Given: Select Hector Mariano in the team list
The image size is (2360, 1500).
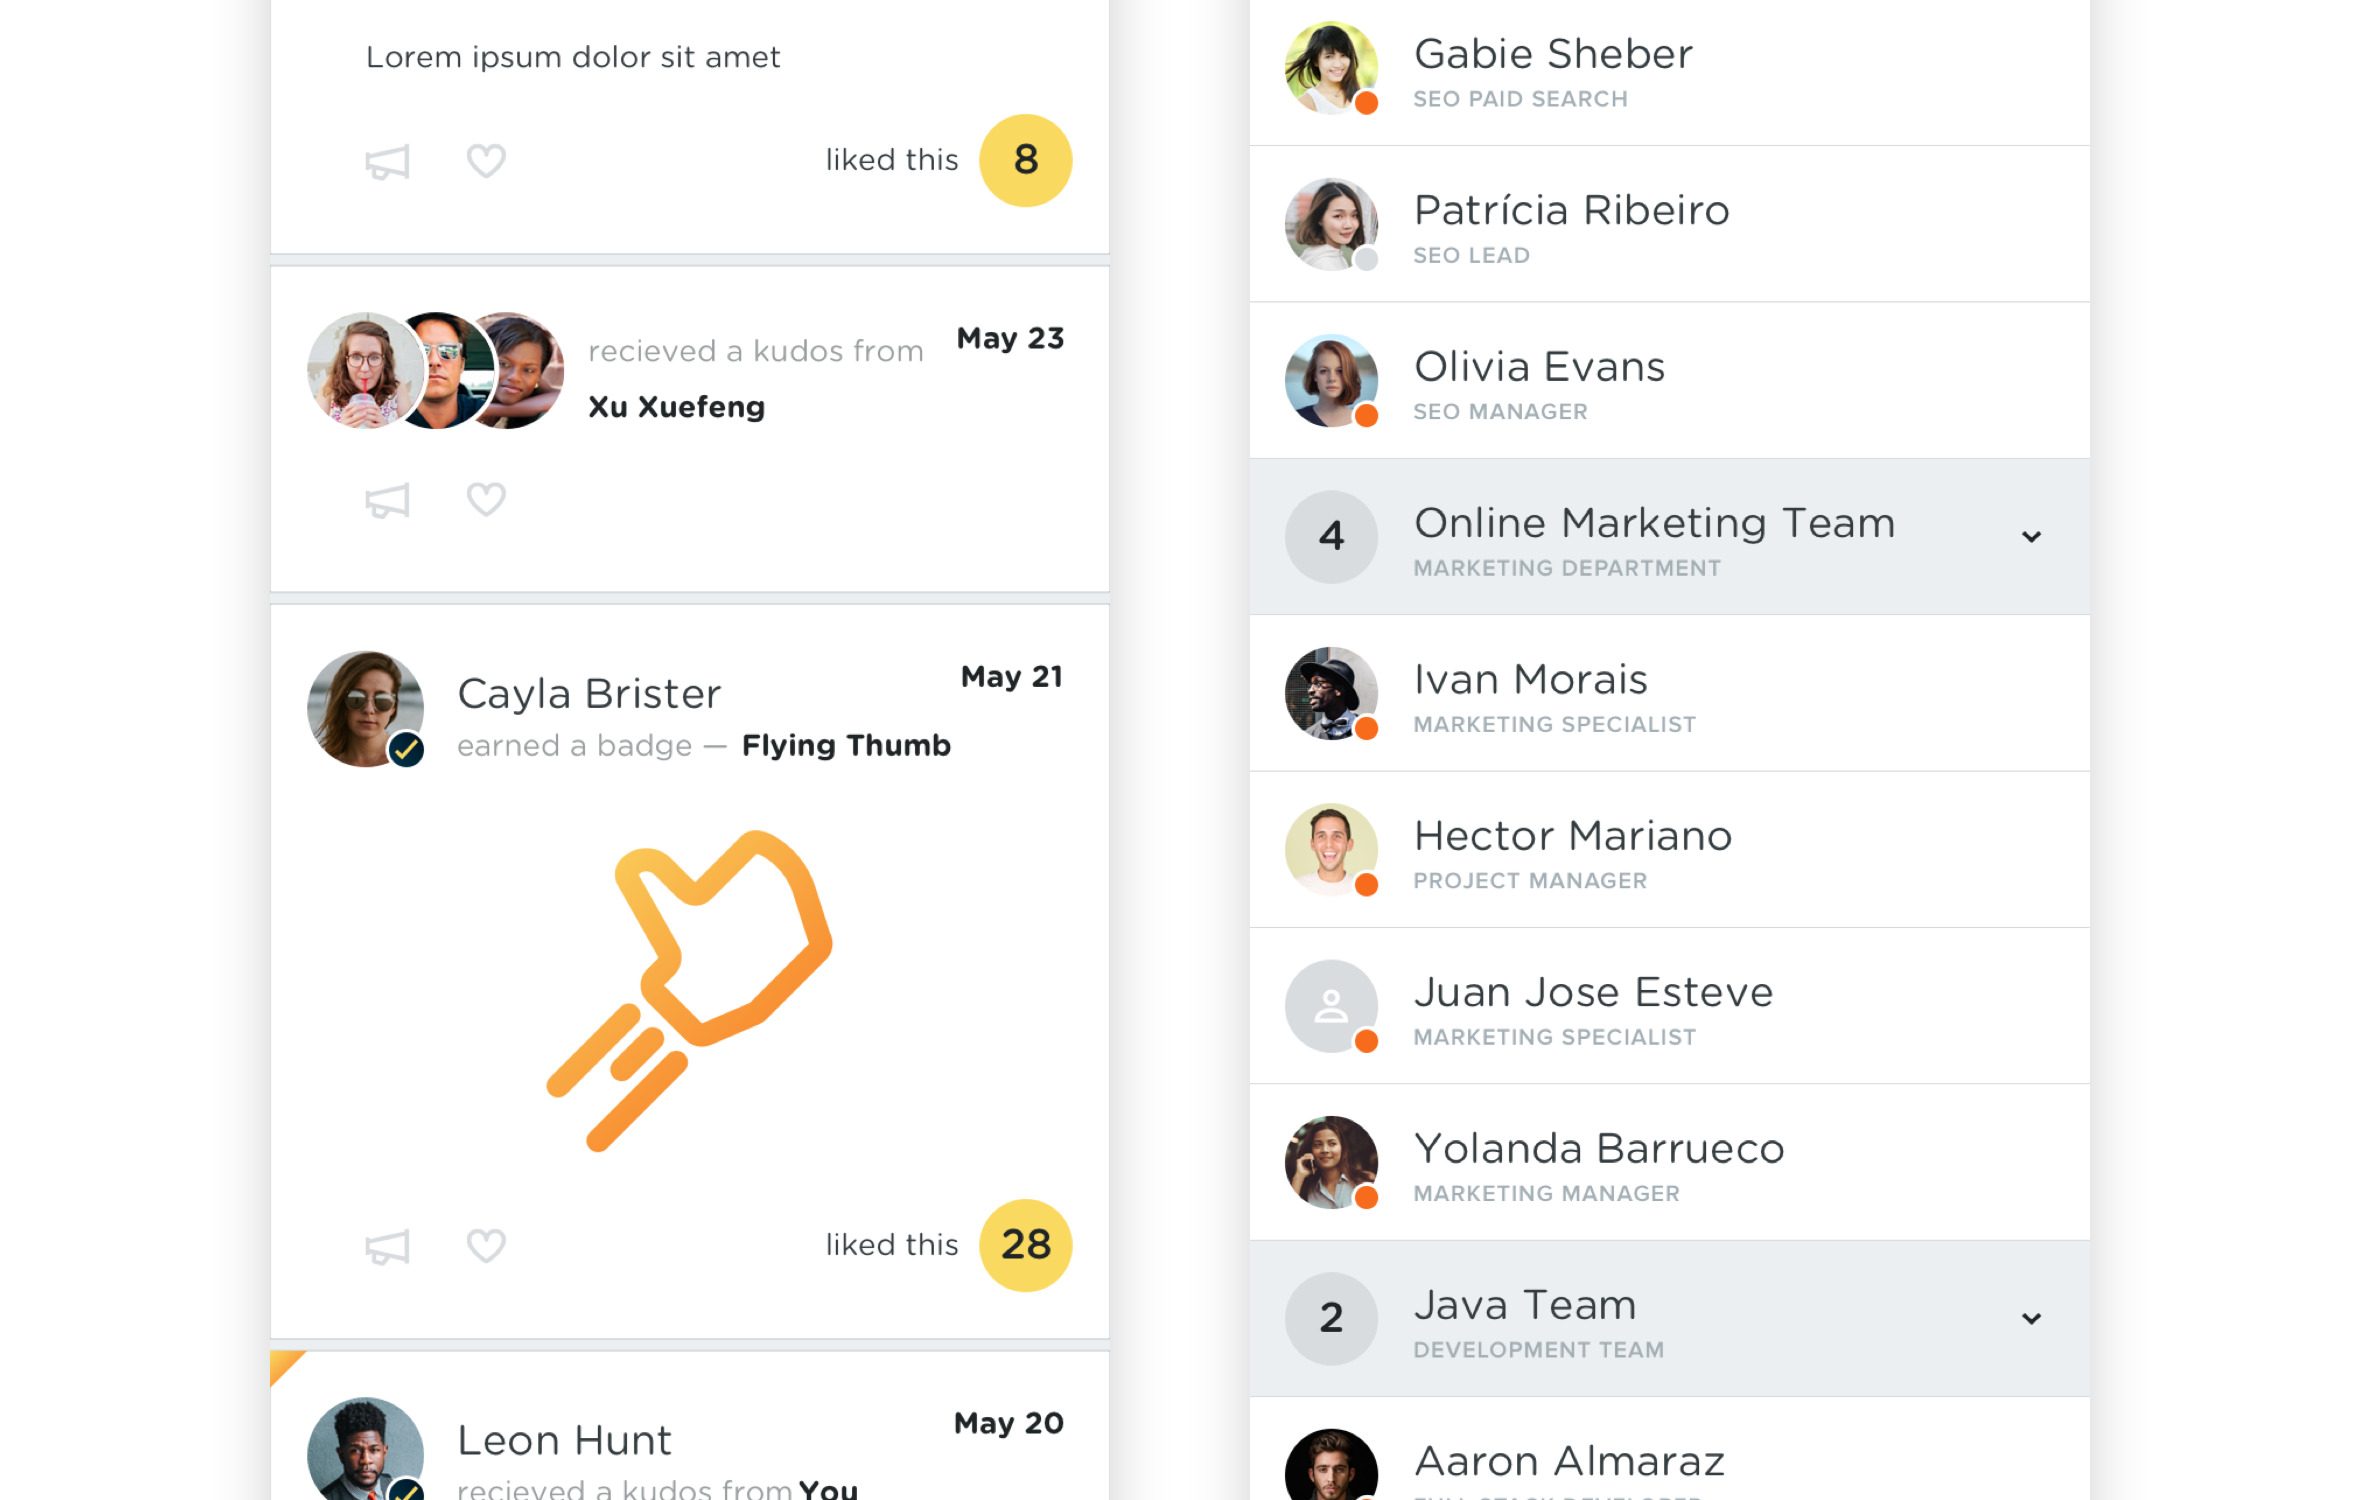Looking at the screenshot, I should pyautogui.click(x=1669, y=850).
